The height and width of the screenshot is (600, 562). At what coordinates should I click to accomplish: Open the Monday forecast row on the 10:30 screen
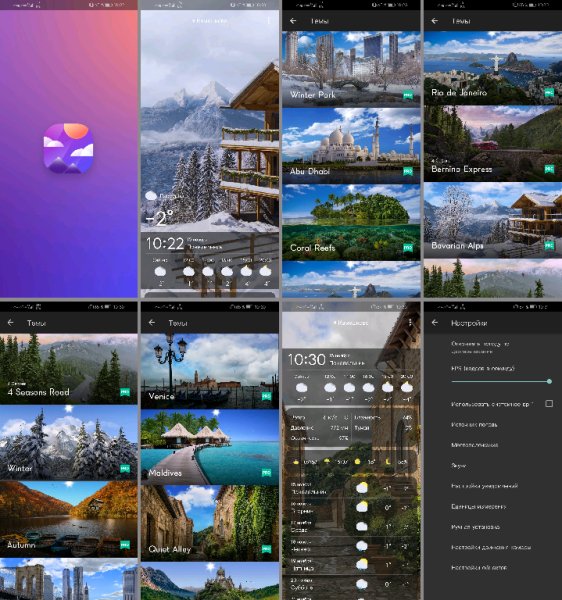pos(351,488)
